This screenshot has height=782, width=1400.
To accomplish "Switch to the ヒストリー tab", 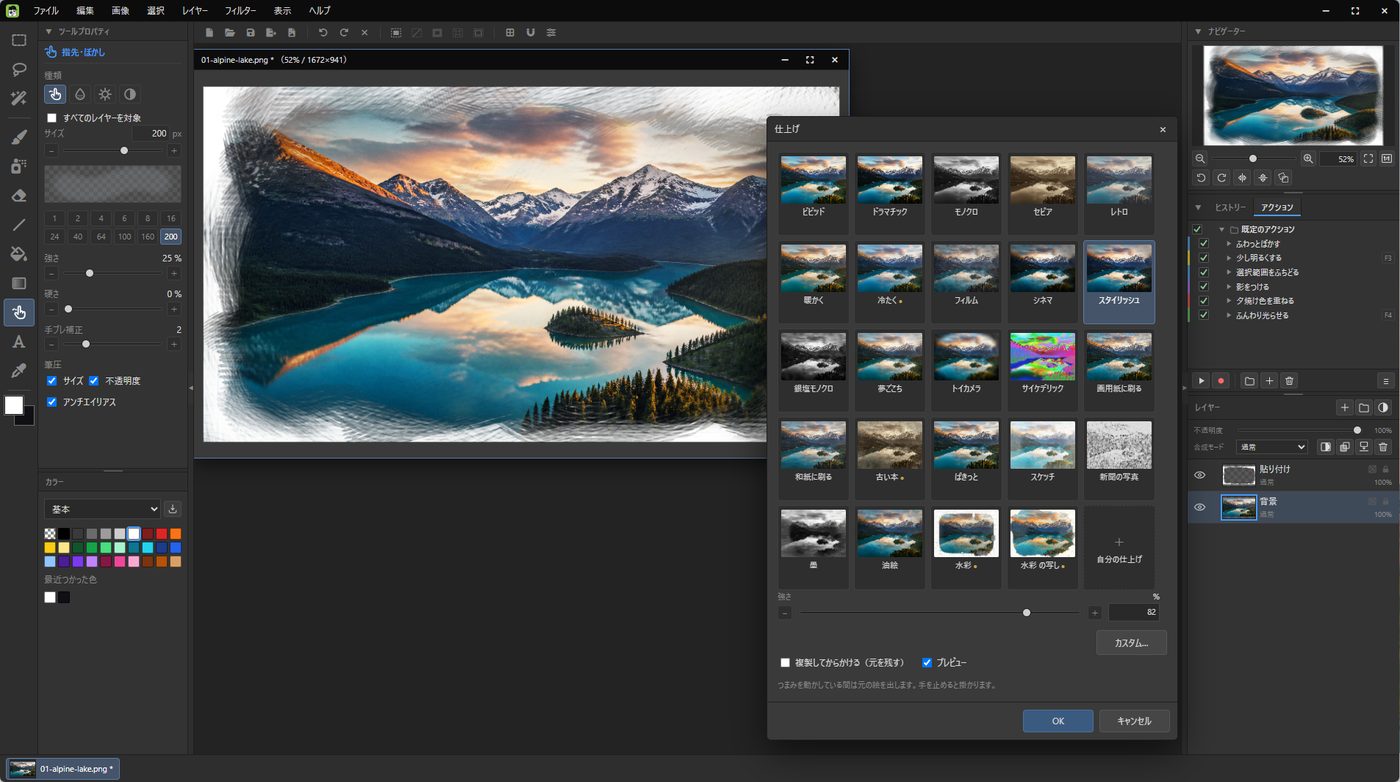I will pyautogui.click(x=1230, y=207).
